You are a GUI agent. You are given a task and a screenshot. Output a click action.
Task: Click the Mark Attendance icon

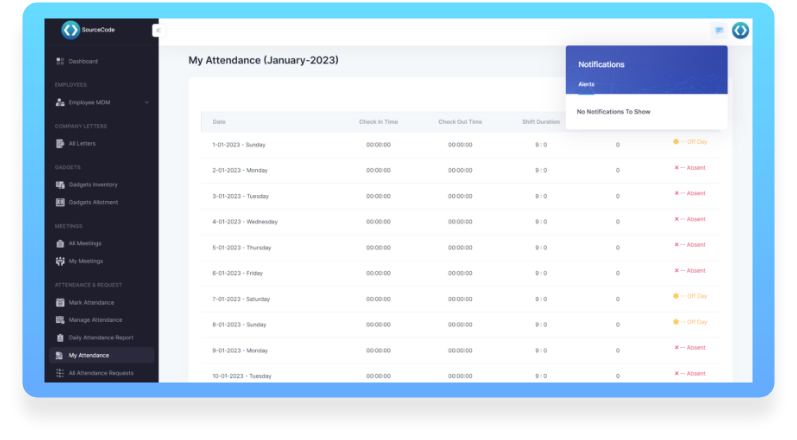pyautogui.click(x=60, y=303)
